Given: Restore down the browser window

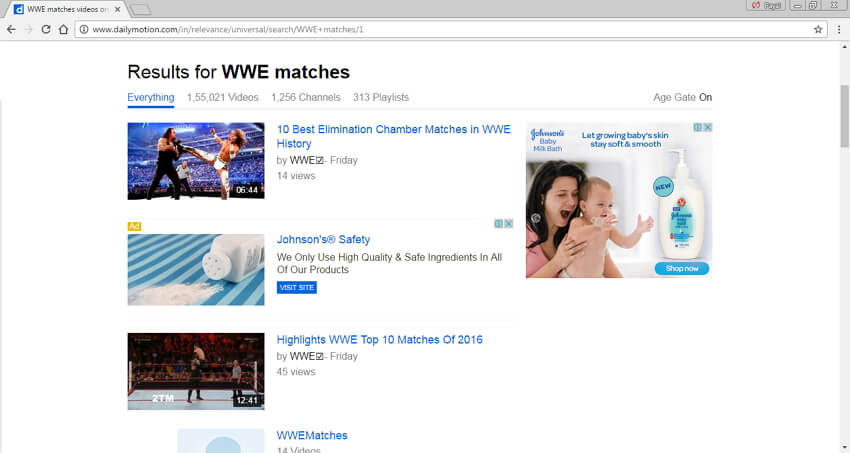Looking at the screenshot, I should [813, 5].
